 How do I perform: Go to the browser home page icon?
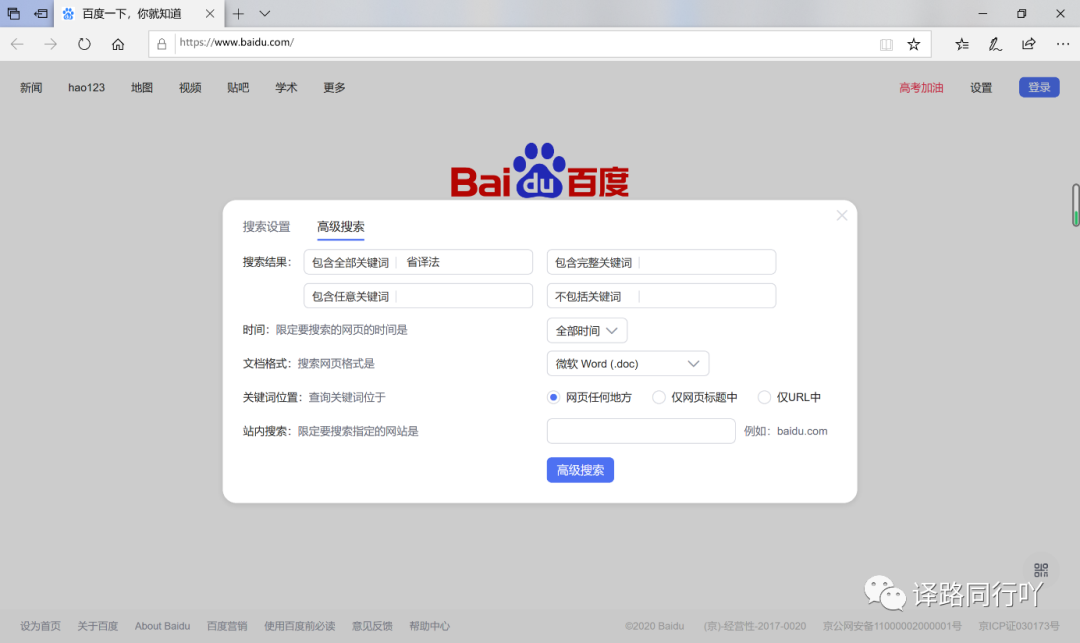(118, 45)
